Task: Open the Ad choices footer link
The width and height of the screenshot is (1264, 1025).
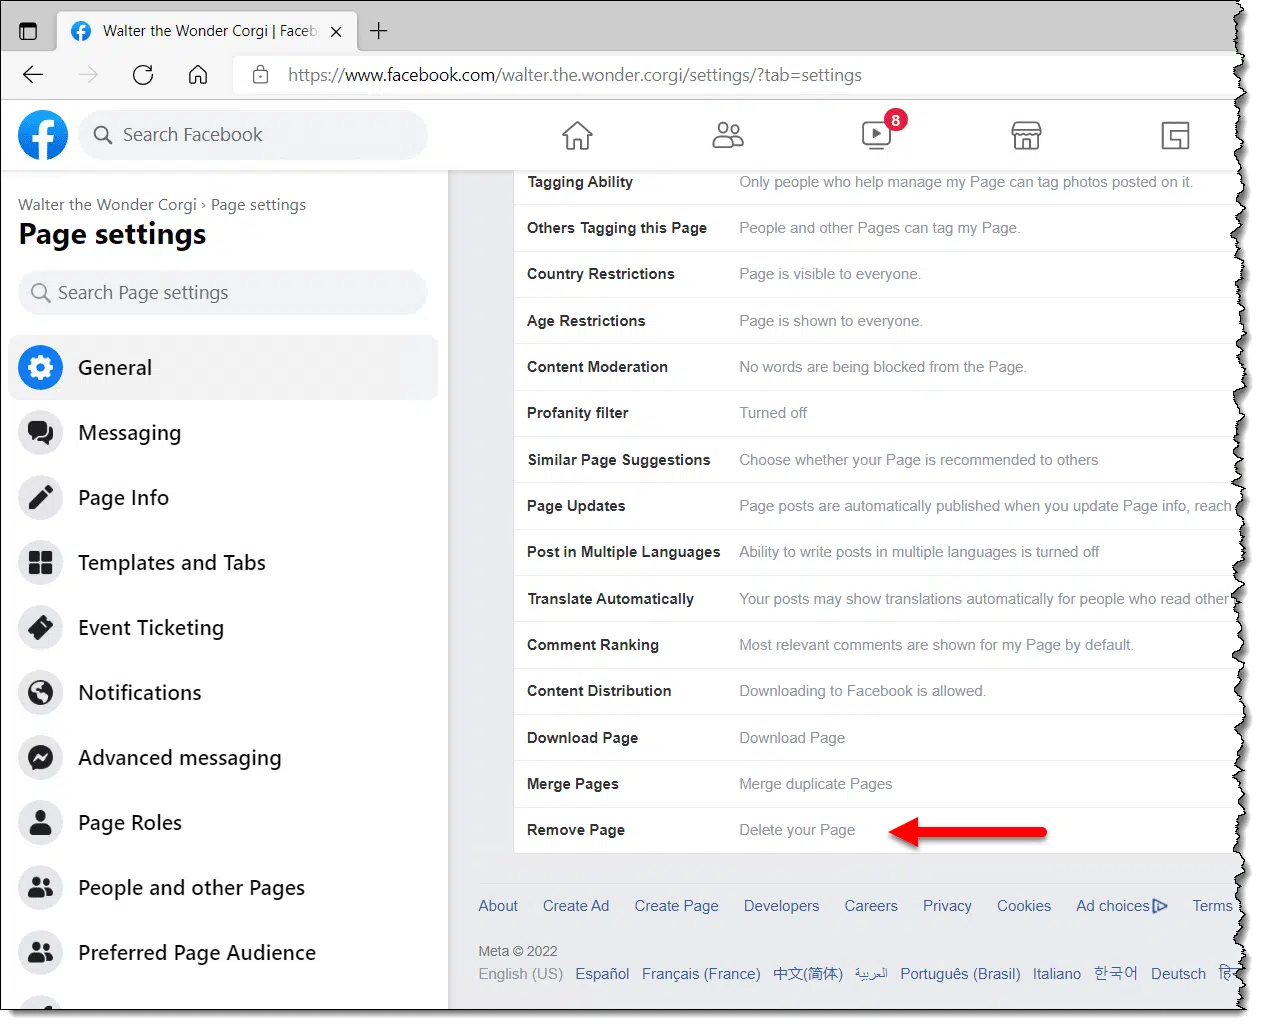Action: (1122, 906)
